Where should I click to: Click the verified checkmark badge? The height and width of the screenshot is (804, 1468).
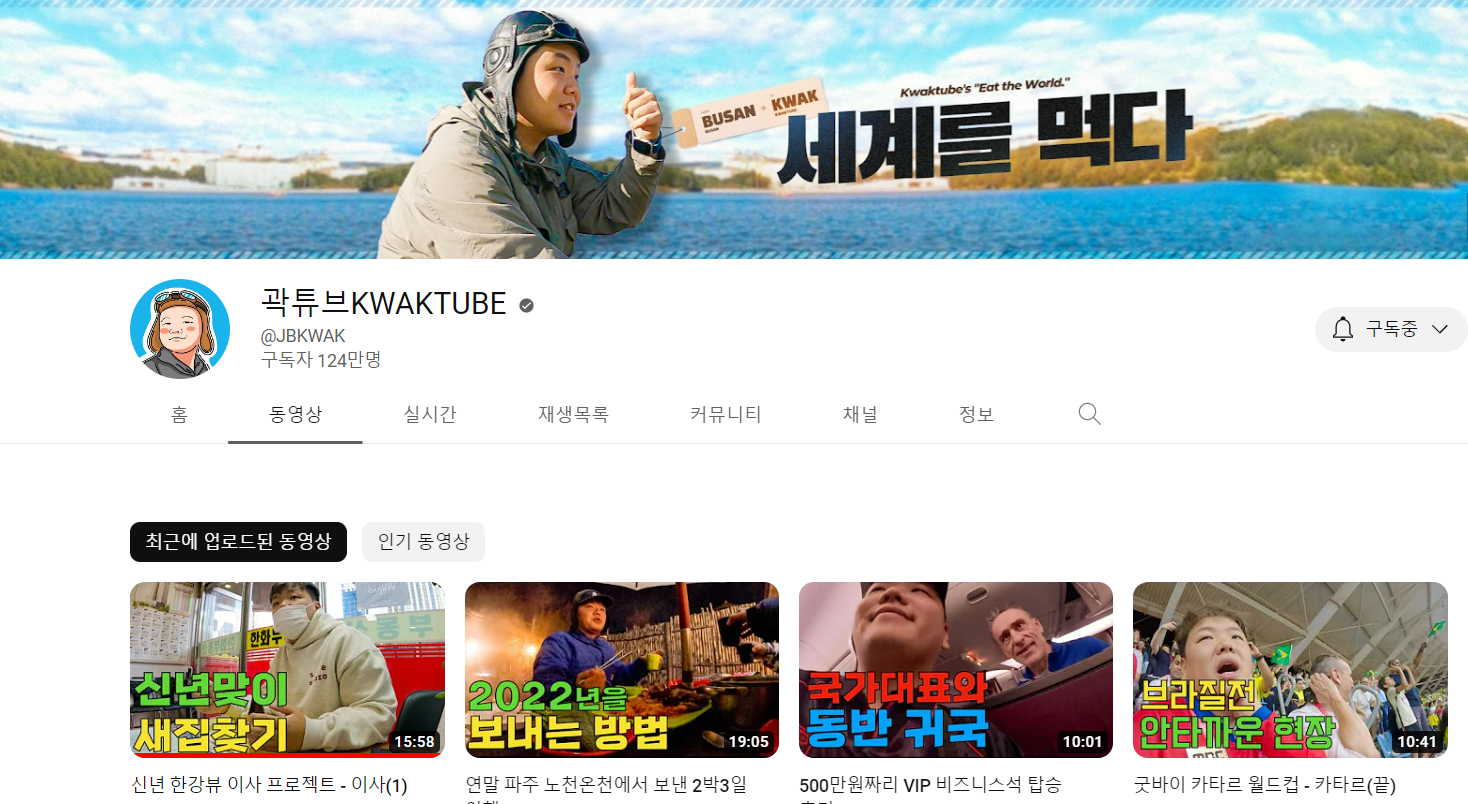(x=526, y=305)
